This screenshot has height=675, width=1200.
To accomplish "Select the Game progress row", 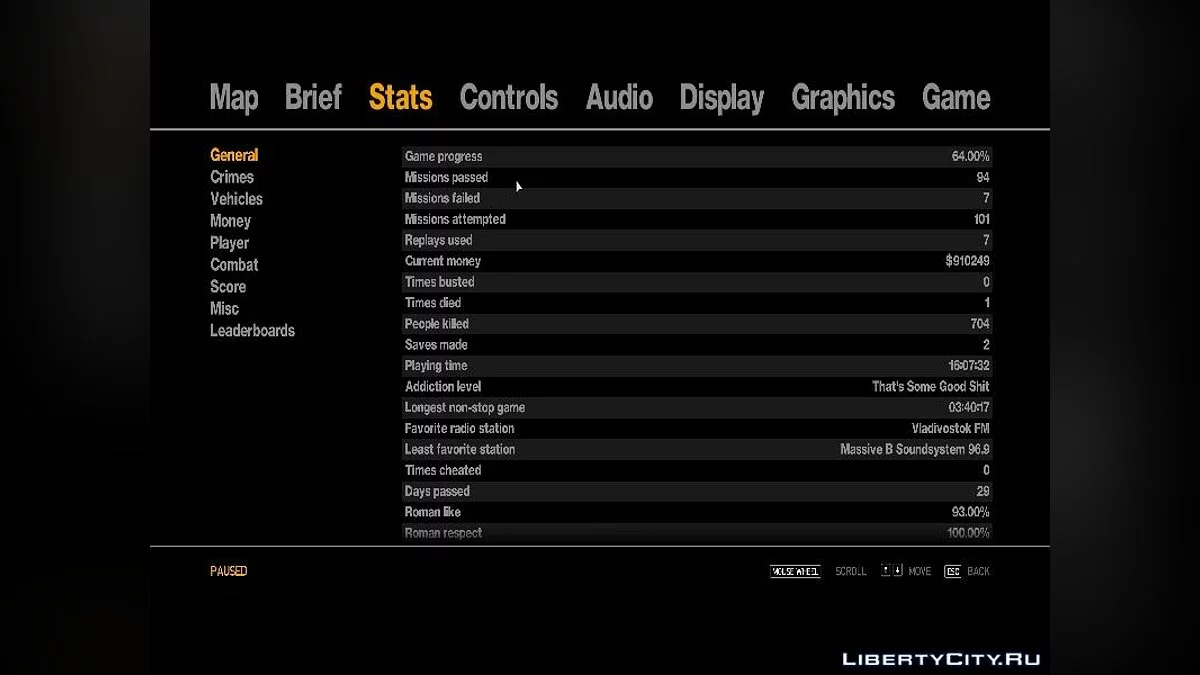I will pos(697,156).
